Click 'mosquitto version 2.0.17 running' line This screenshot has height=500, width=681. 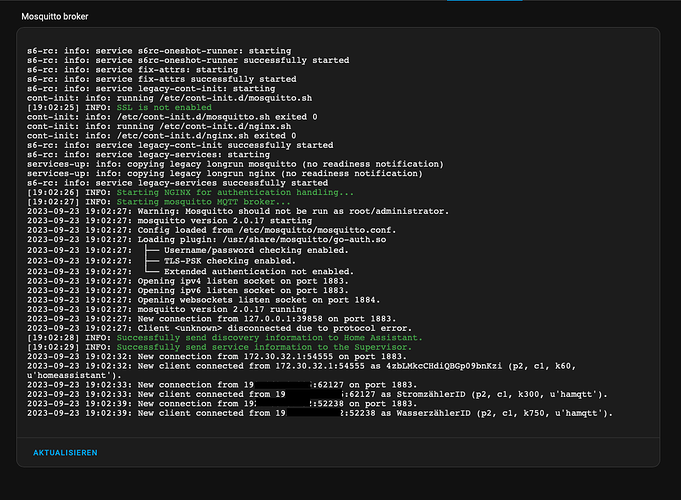[x=167, y=309]
